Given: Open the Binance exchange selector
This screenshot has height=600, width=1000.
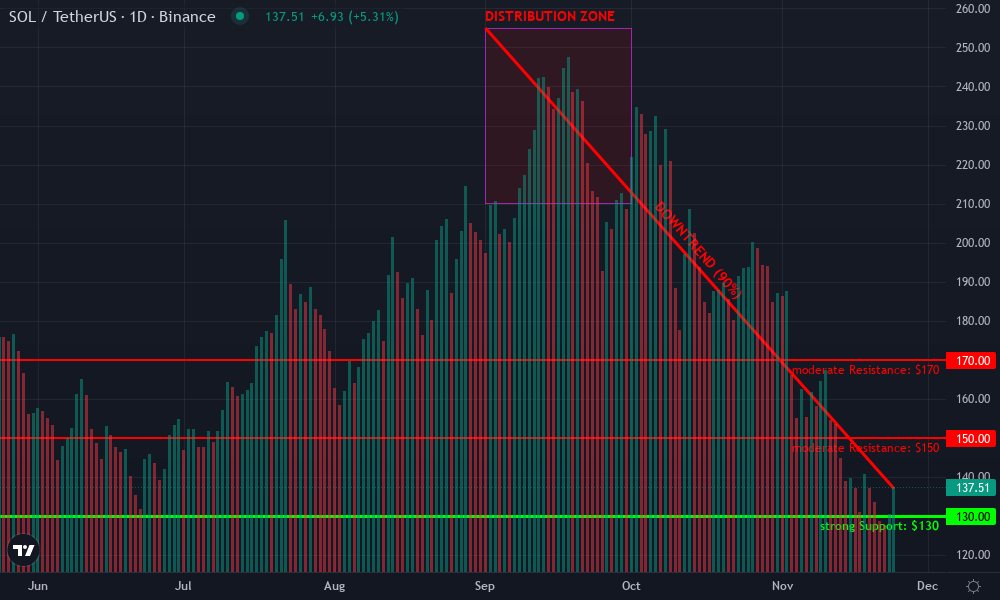Looking at the screenshot, I should pos(189,17).
